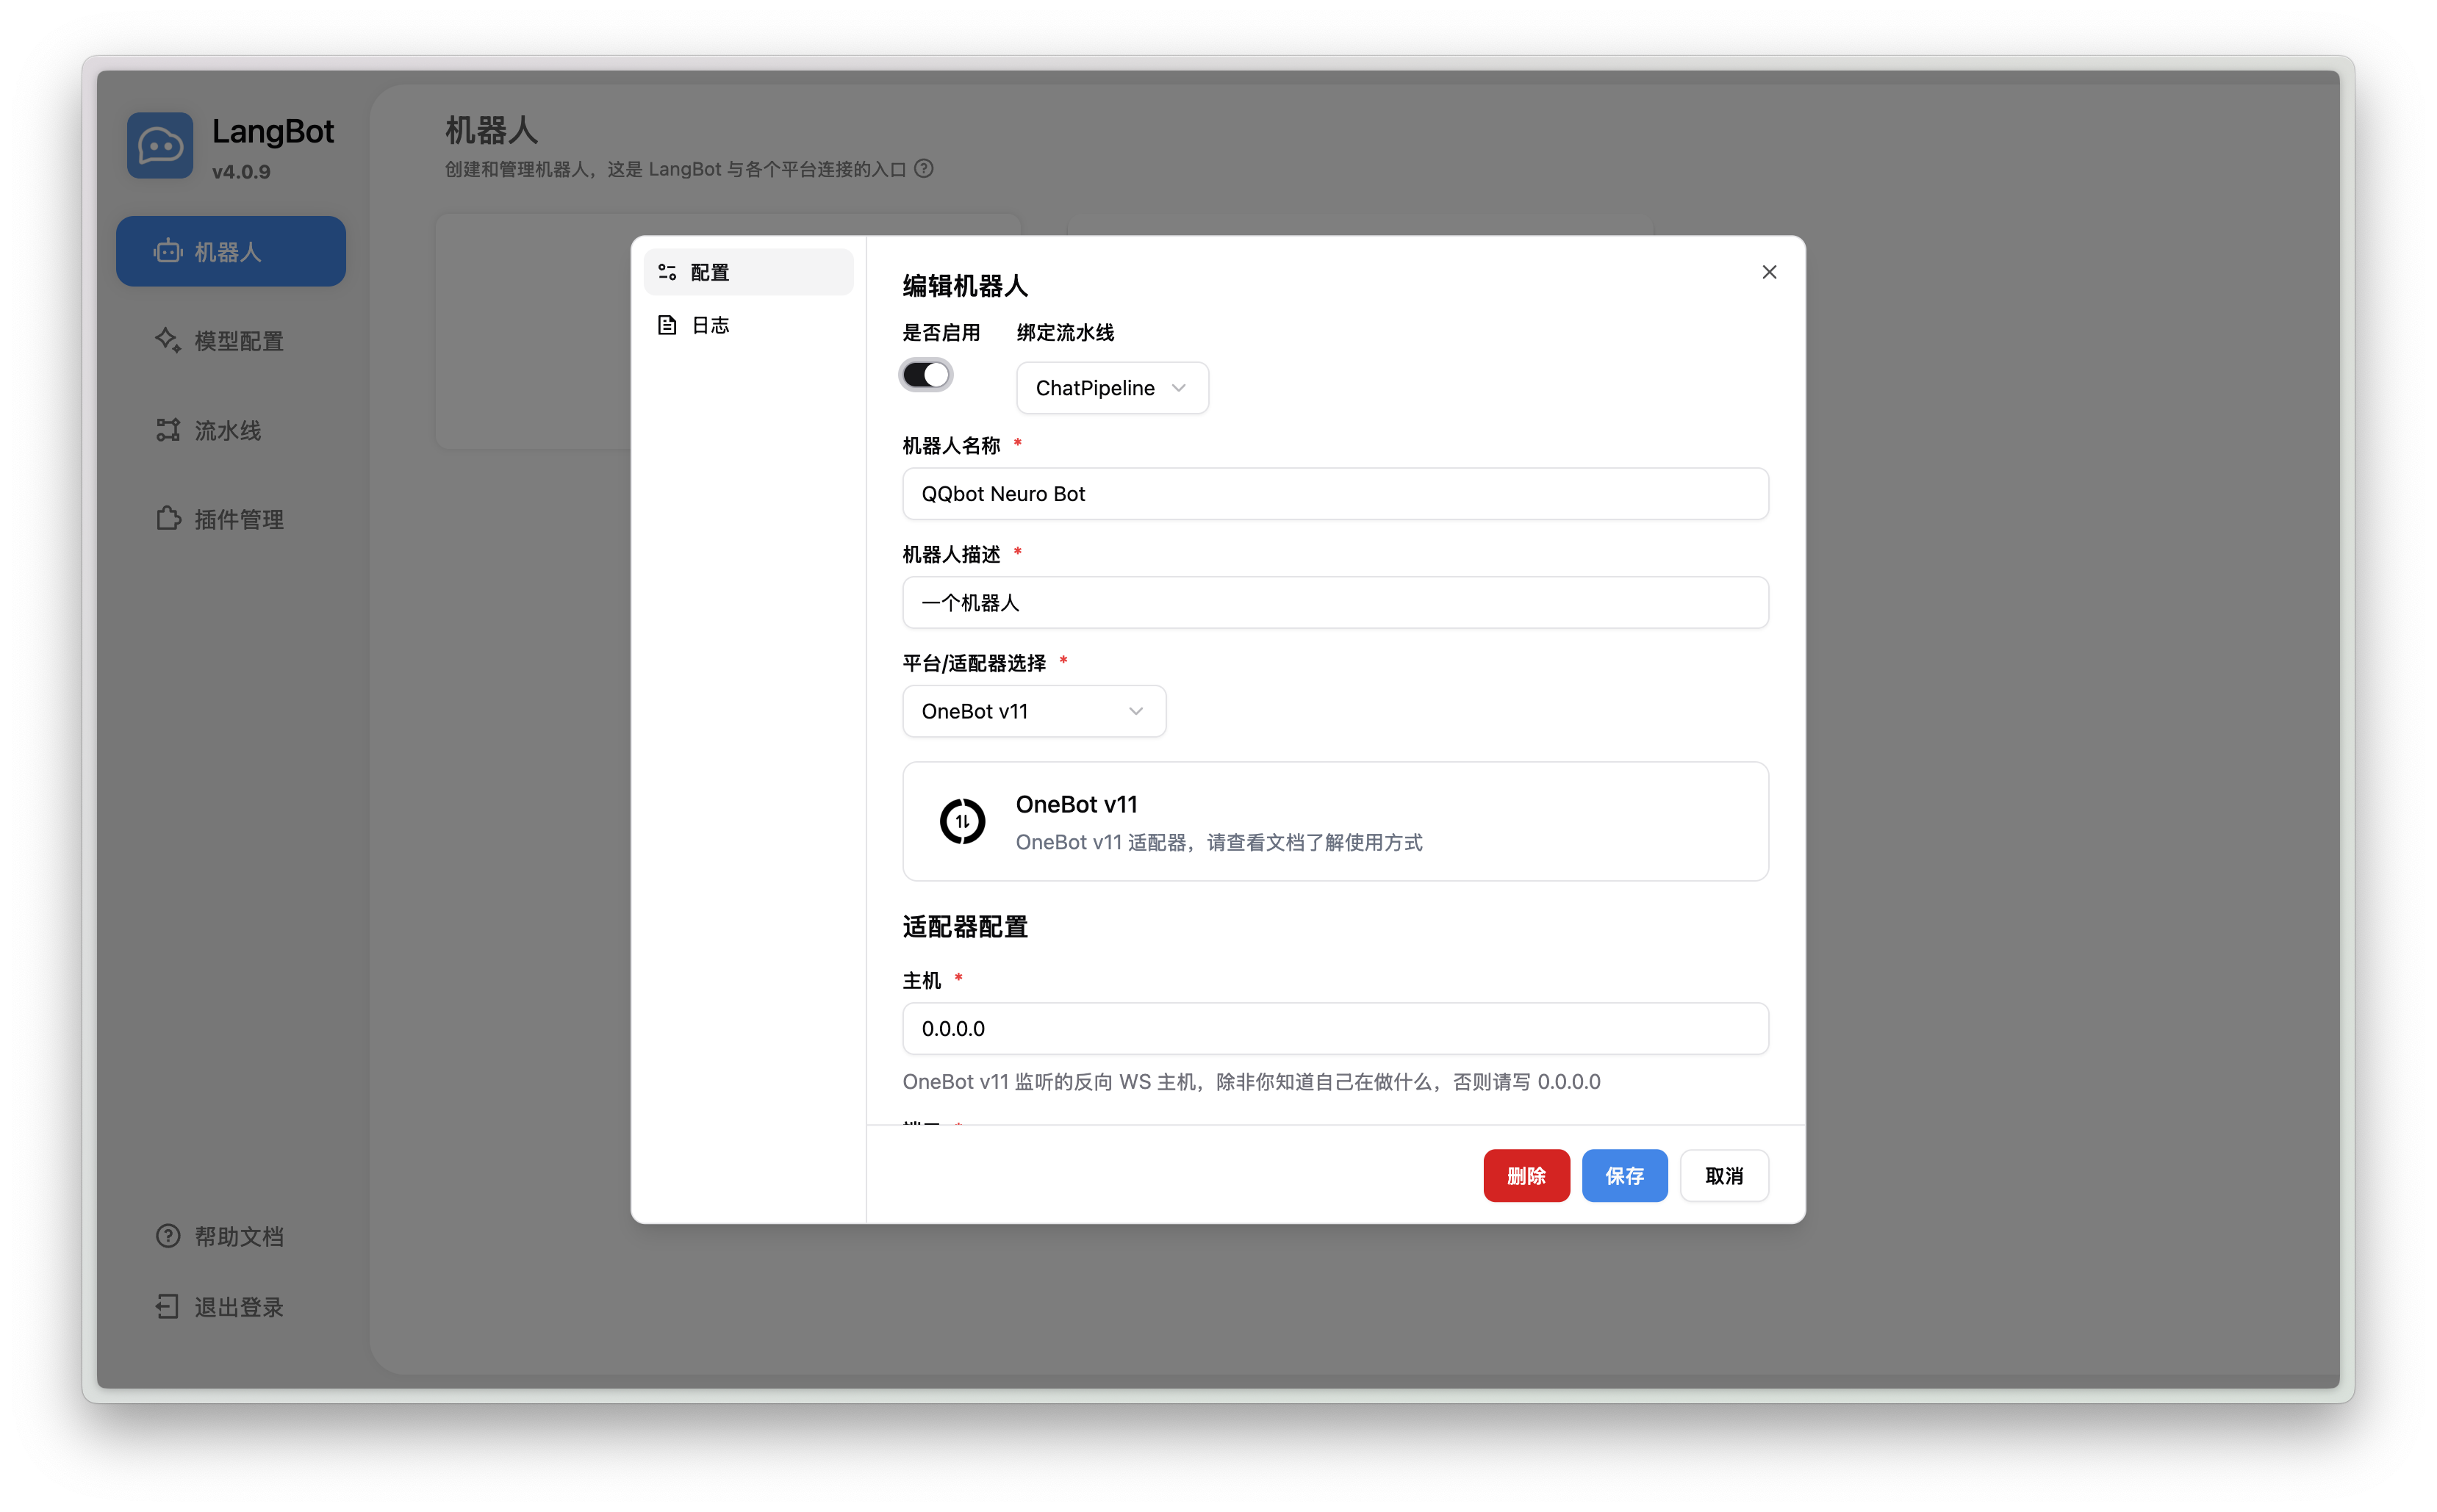2437x1512 pixels.
Task: Click the LangBot logo icon
Action: [x=160, y=146]
